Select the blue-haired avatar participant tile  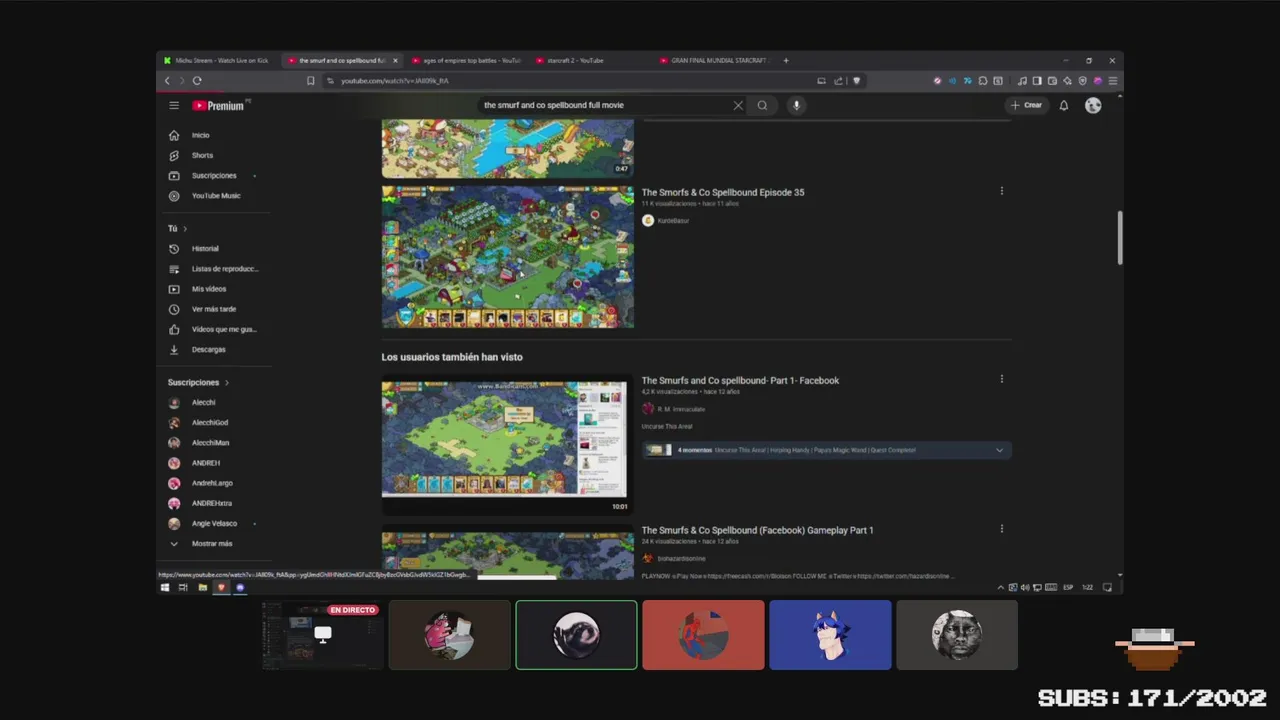(x=830, y=635)
